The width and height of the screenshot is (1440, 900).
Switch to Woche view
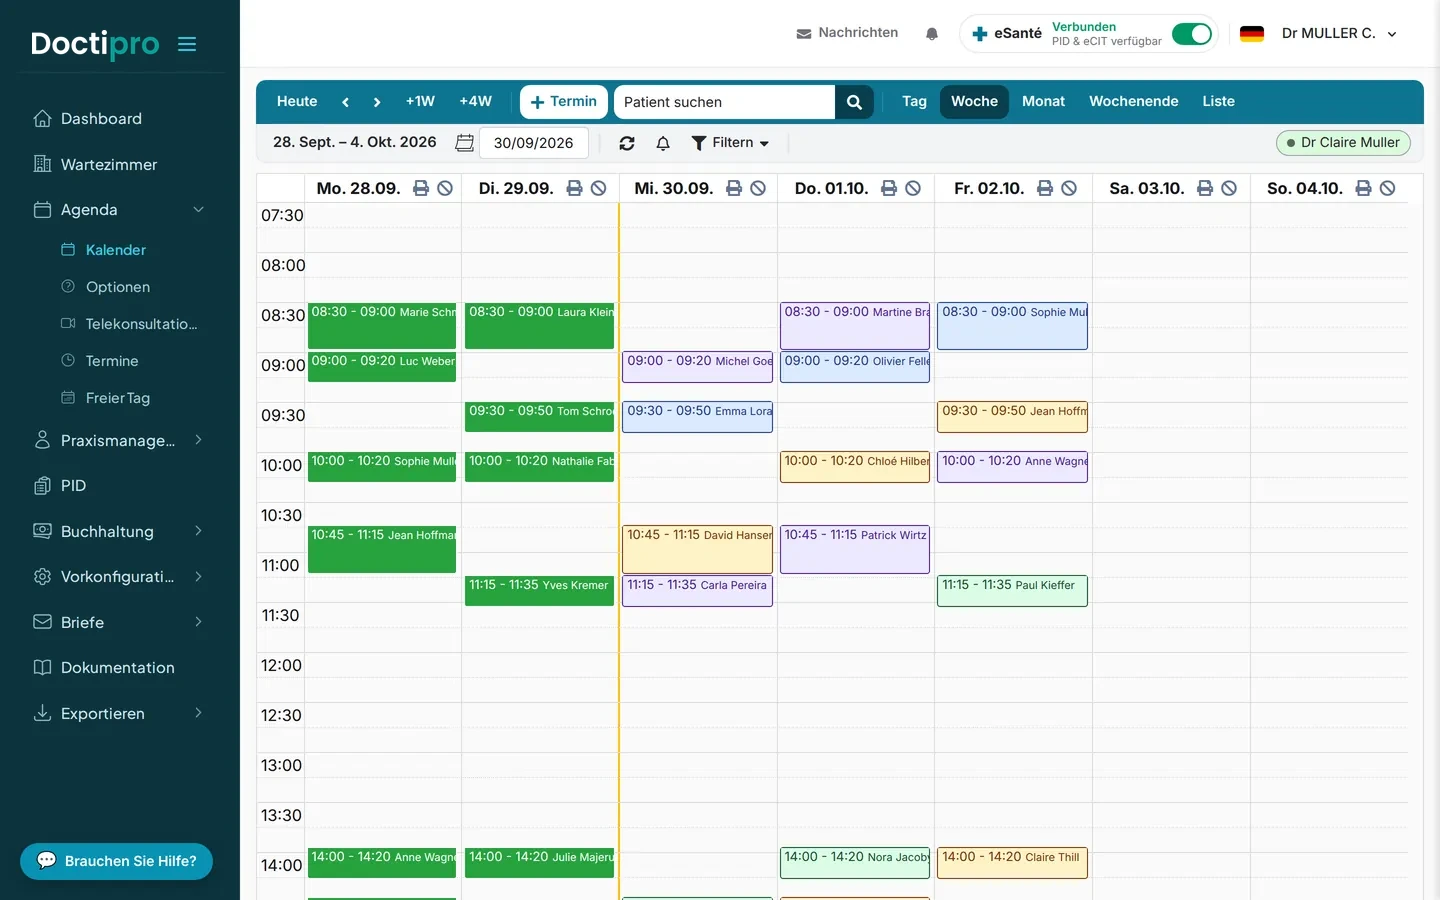[x=974, y=102]
